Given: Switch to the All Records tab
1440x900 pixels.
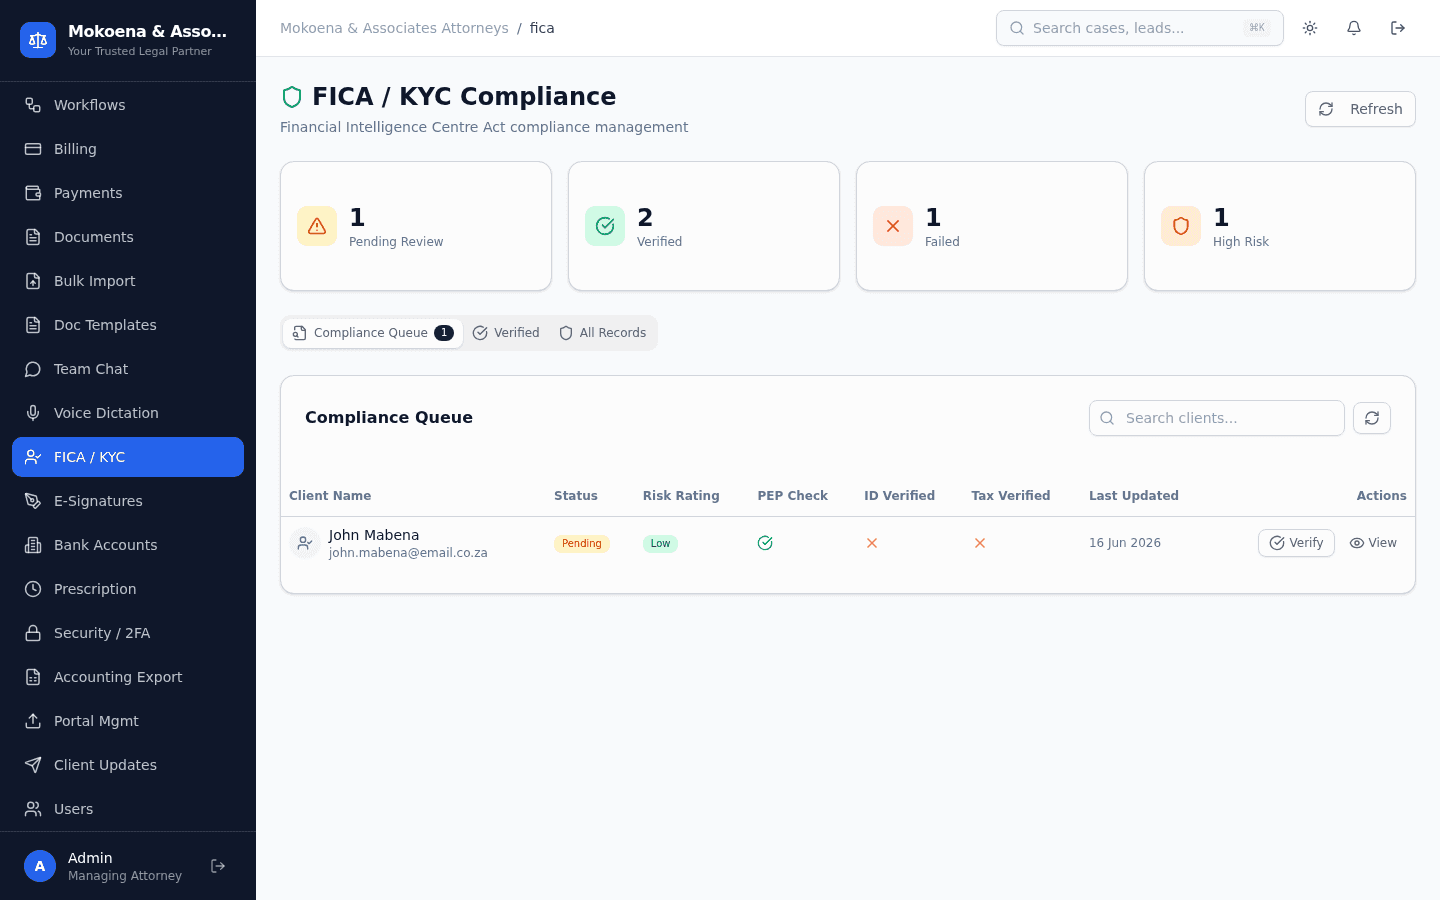Looking at the screenshot, I should click(602, 333).
